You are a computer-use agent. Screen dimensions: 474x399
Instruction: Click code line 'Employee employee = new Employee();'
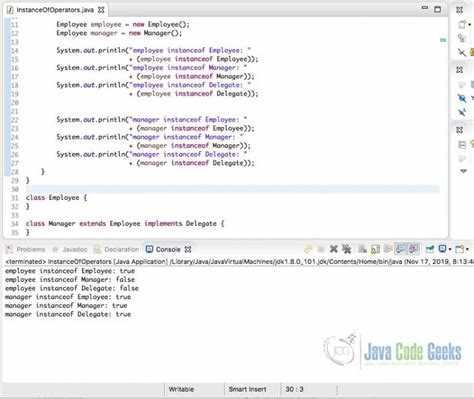click(x=123, y=24)
